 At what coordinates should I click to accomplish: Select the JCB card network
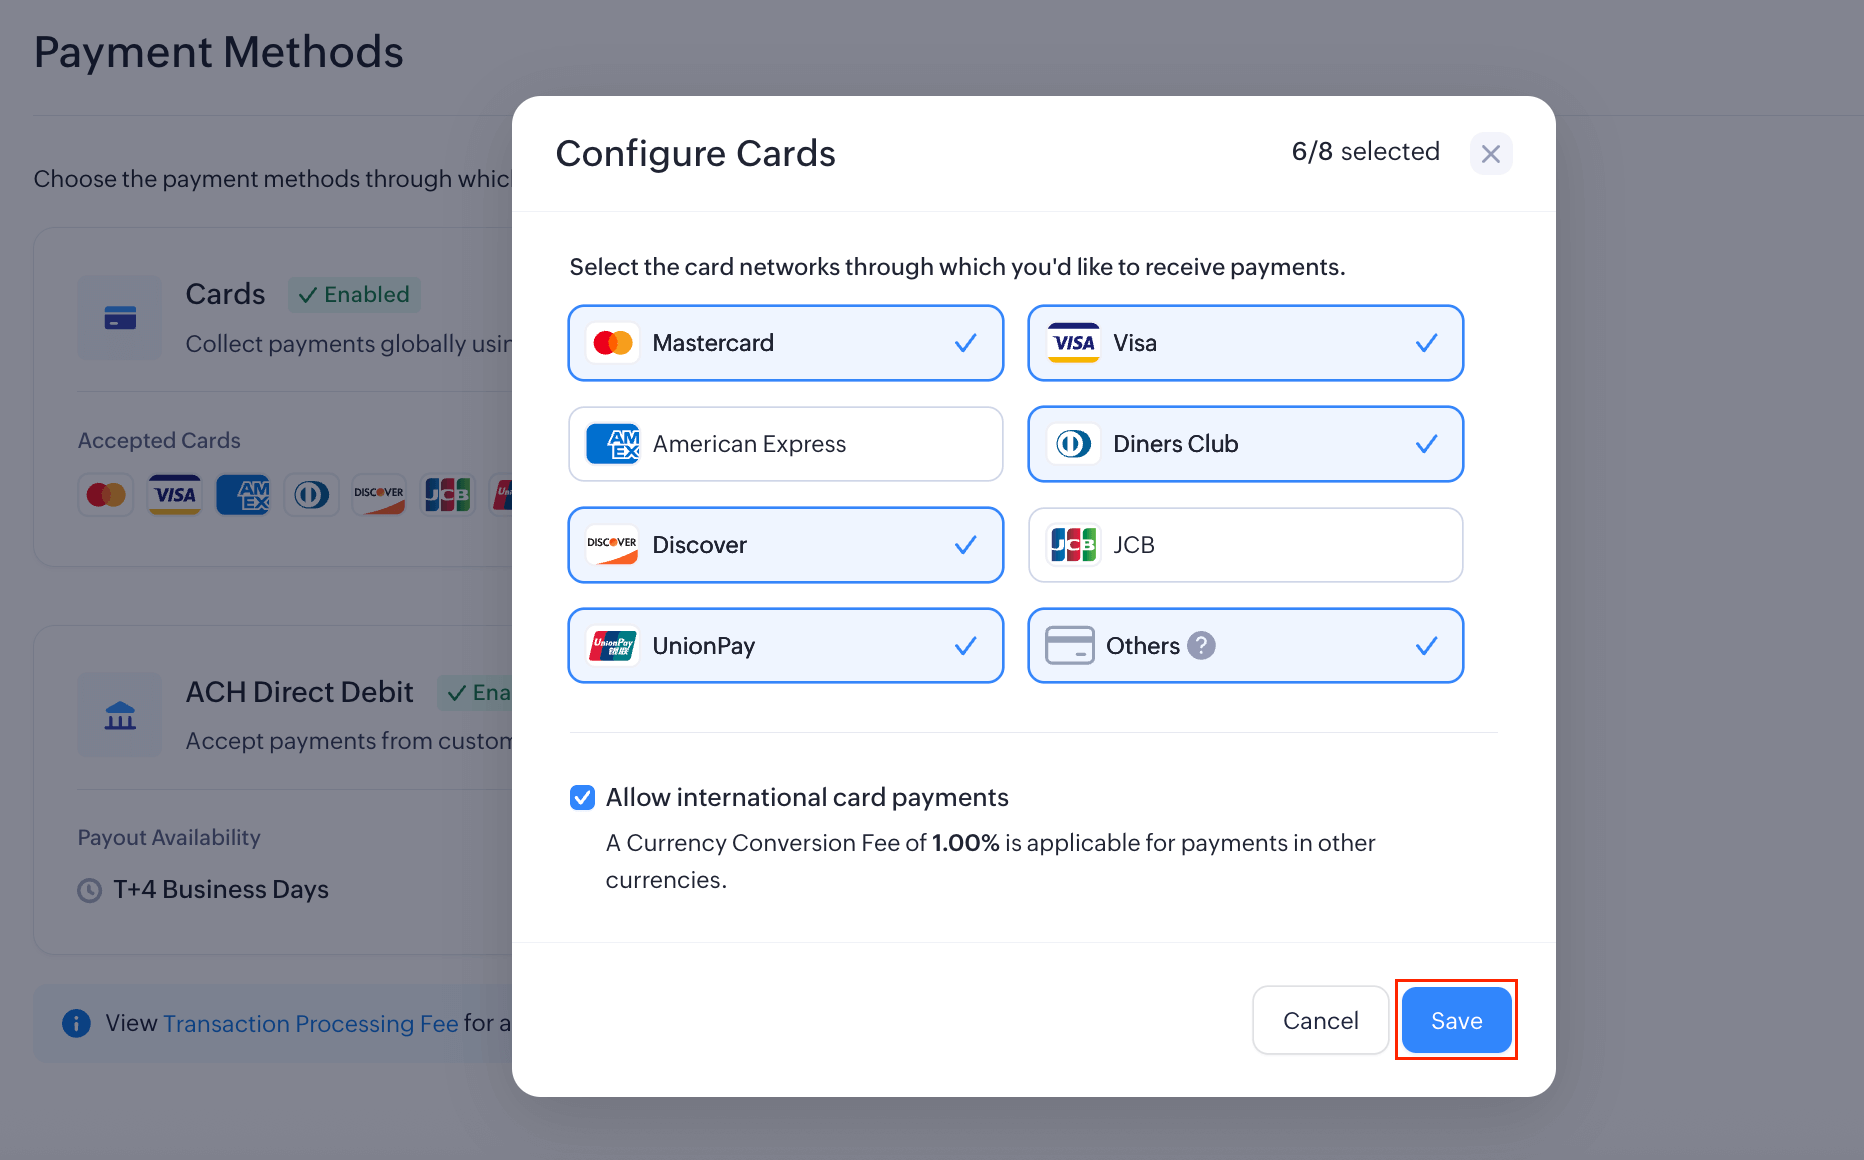1245,544
